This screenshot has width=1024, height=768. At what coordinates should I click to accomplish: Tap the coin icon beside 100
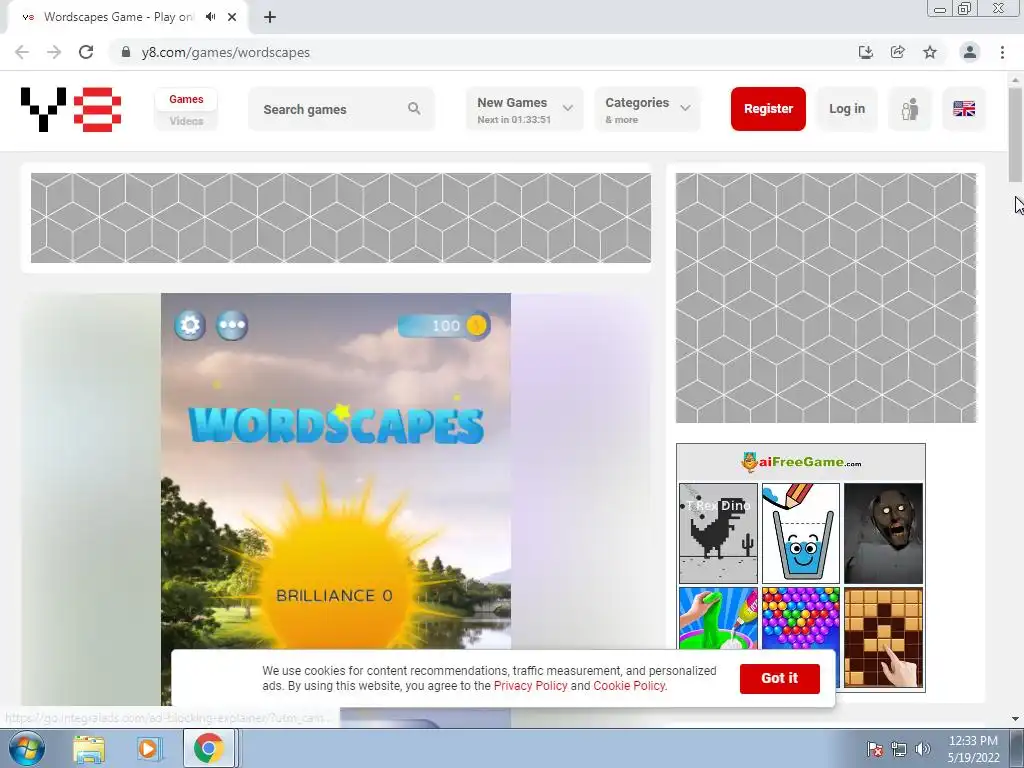[477, 325]
